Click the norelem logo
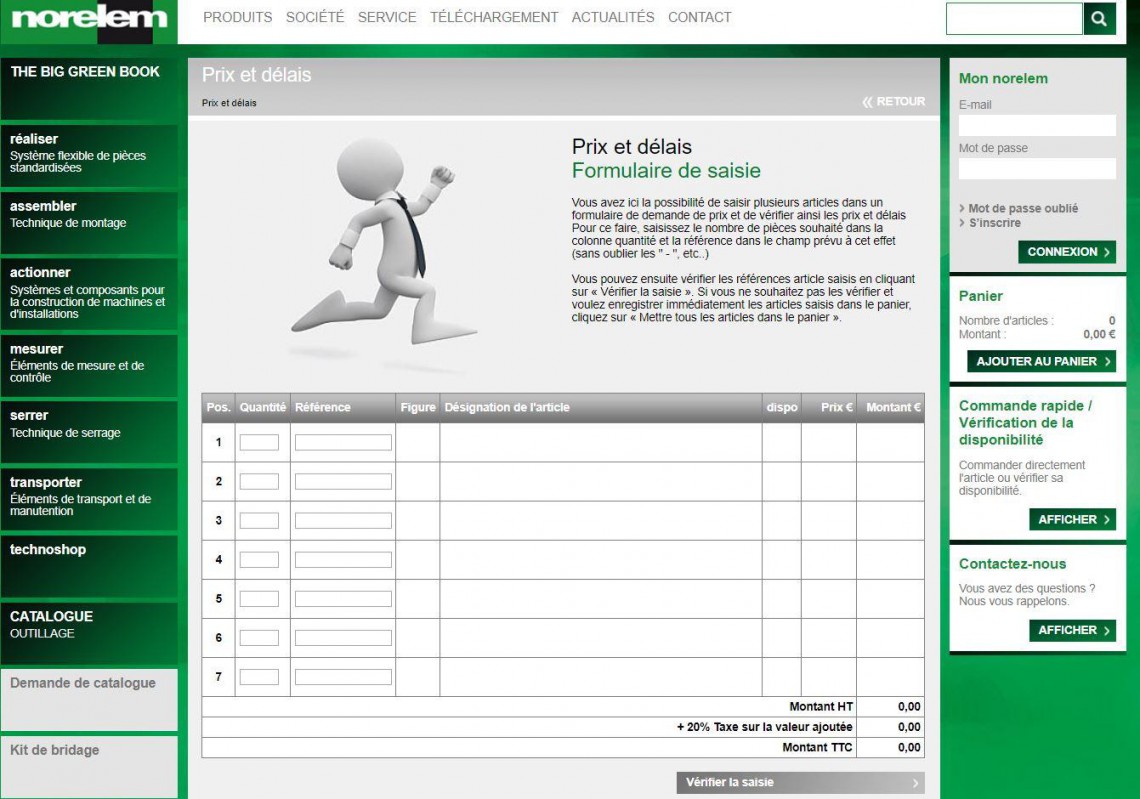Screen dimensions: 1140x799 [x=89, y=19]
